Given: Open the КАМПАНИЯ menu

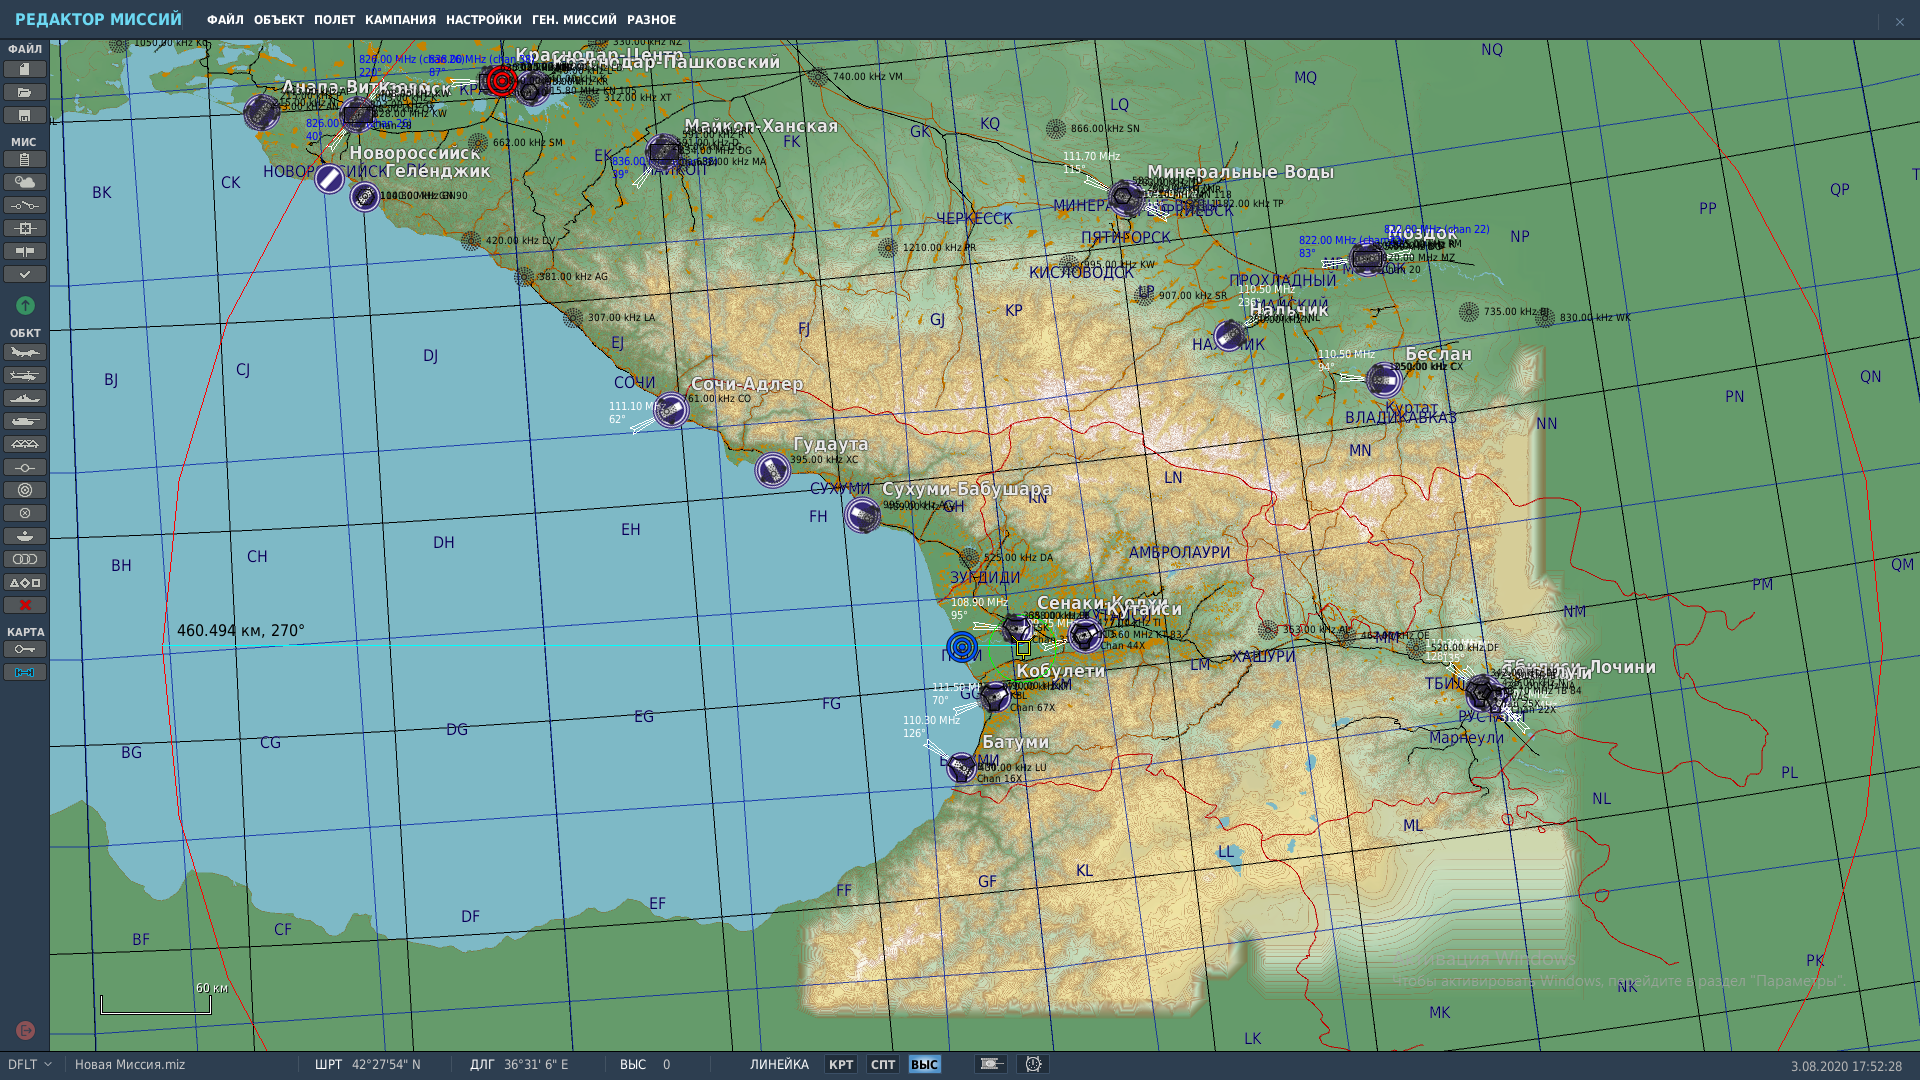Looking at the screenshot, I should pos(400,20).
